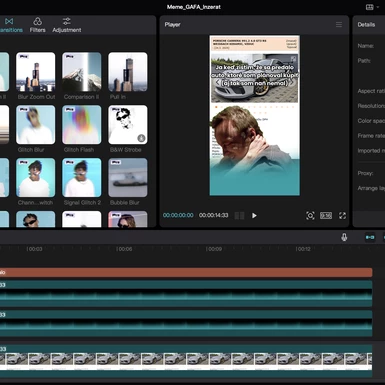385x385 pixels.
Task: Select the Glitch Flash transition thumbnail
Action: click(82, 125)
